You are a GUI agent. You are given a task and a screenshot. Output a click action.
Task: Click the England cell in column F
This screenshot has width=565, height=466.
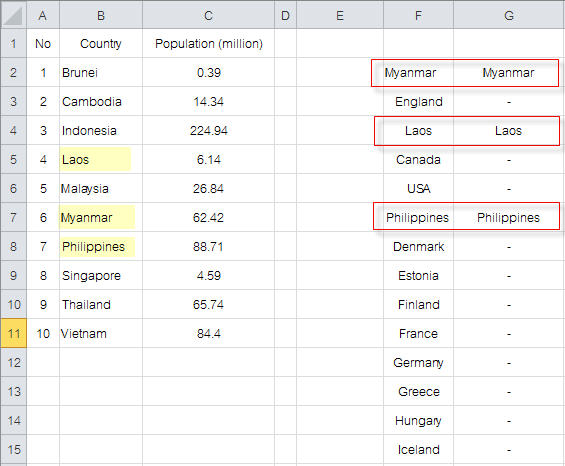[x=418, y=102]
